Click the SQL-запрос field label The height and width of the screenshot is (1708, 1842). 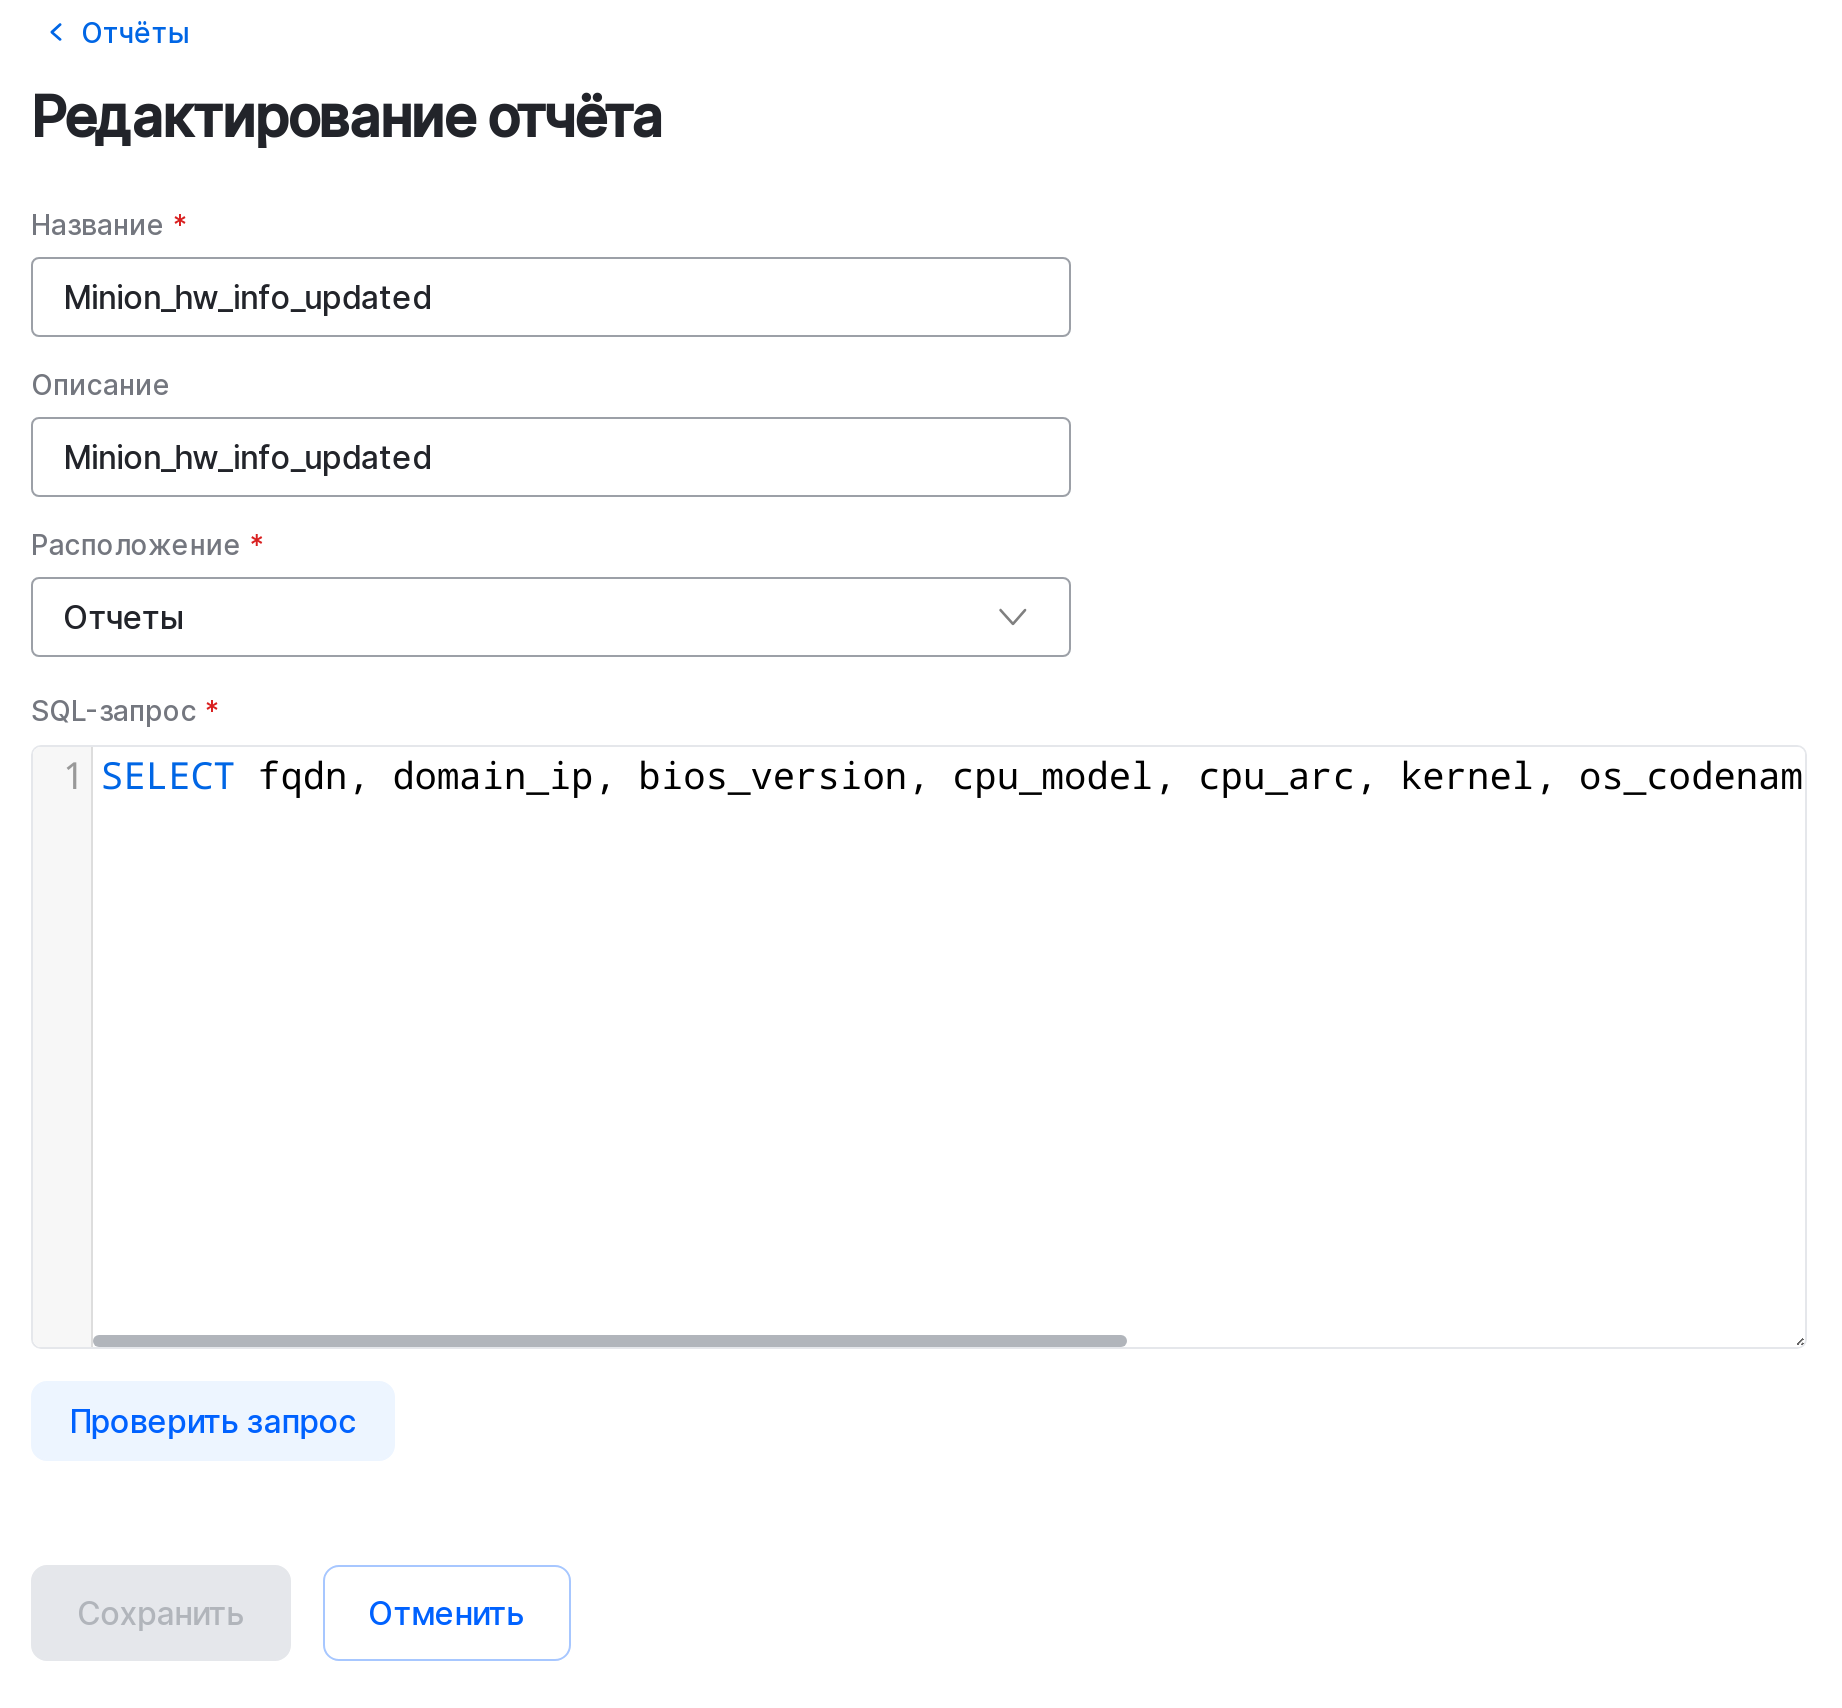113,711
